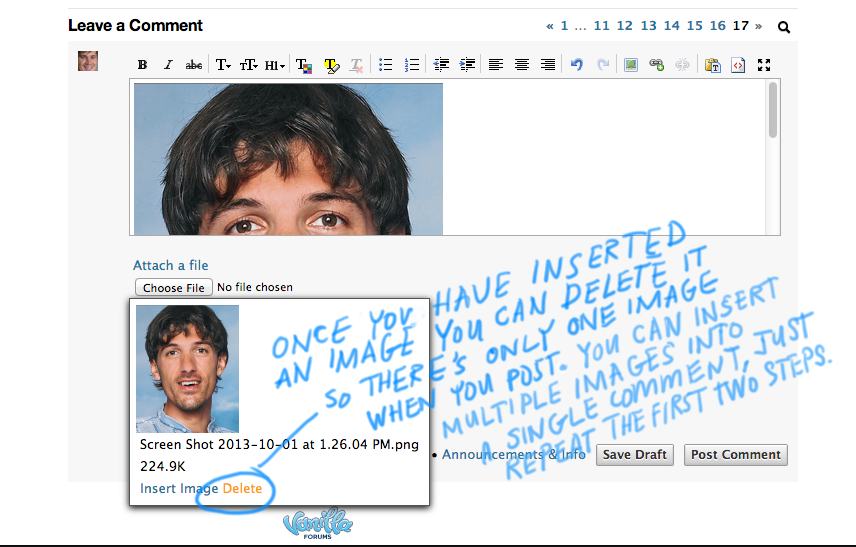Apply italic formatting
856x547 pixels.
point(168,65)
